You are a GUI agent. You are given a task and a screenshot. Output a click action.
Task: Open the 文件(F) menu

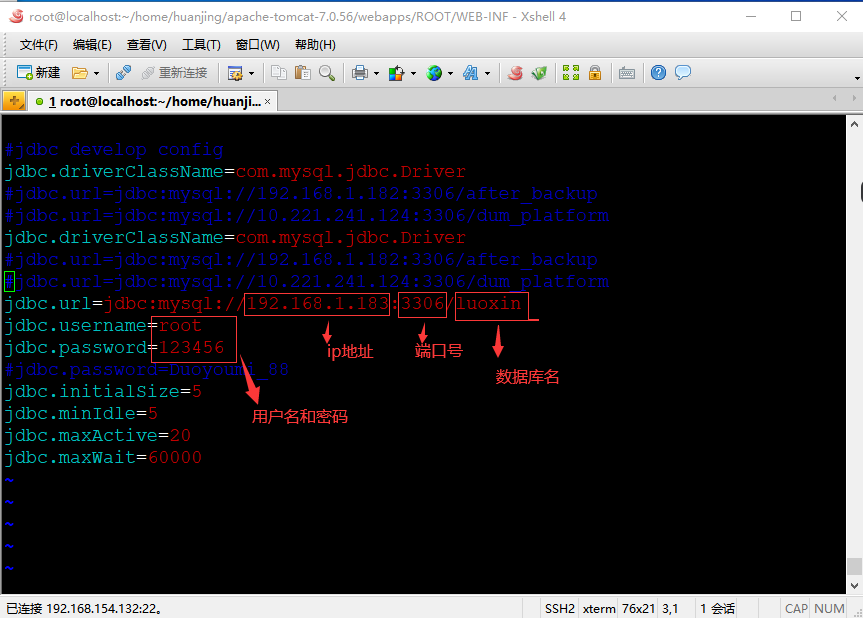pos(39,45)
